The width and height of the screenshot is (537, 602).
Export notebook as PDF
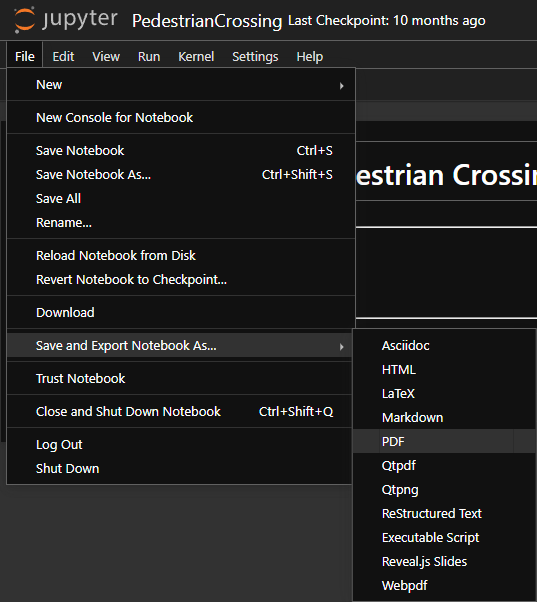pyautogui.click(x=444, y=442)
